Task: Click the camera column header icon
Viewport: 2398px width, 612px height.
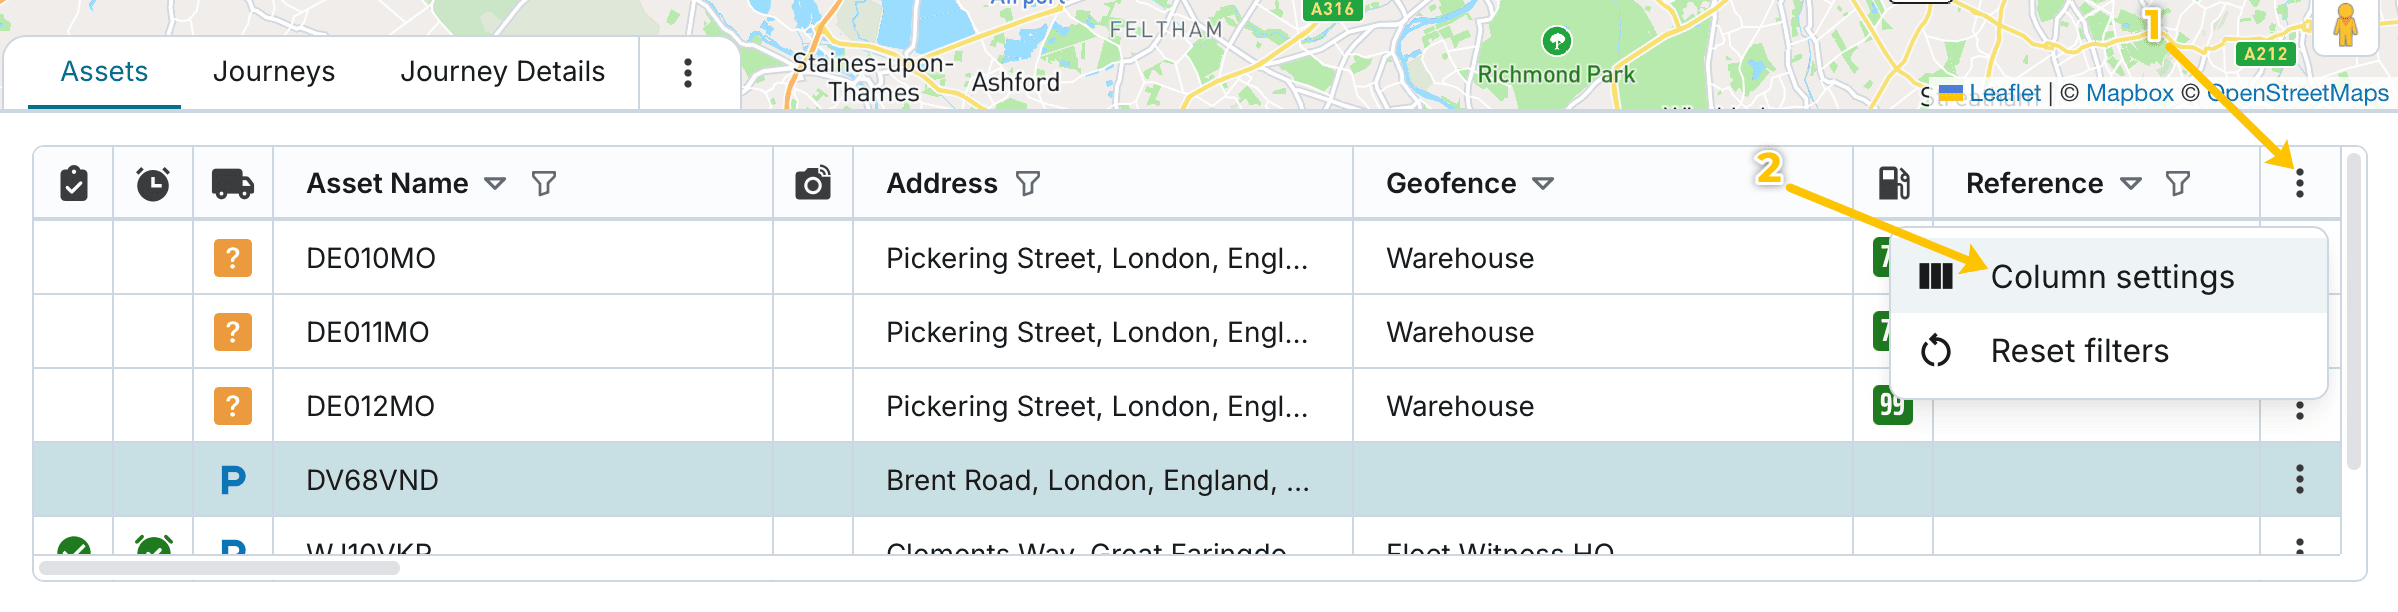Action: 813,183
